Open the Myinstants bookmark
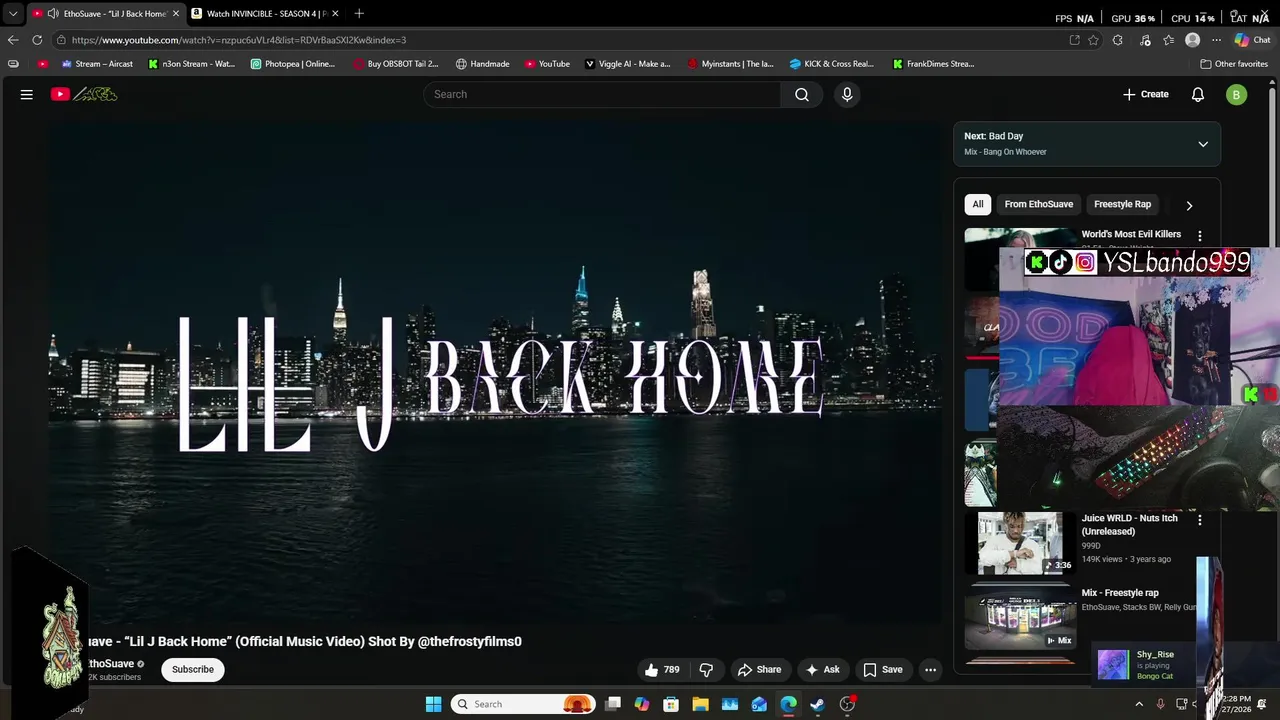 [x=731, y=64]
